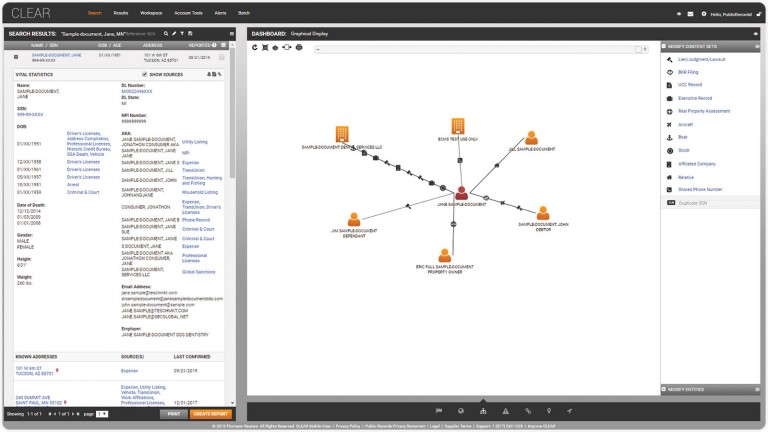The width and height of the screenshot is (768, 432).
Task: Click the flag icon in the bottom toolbar
Action: pyautogui.click(x=438, y=411)
